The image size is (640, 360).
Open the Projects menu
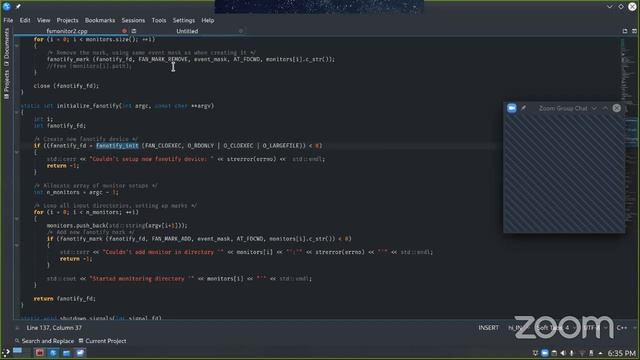[x=67, y=20]
